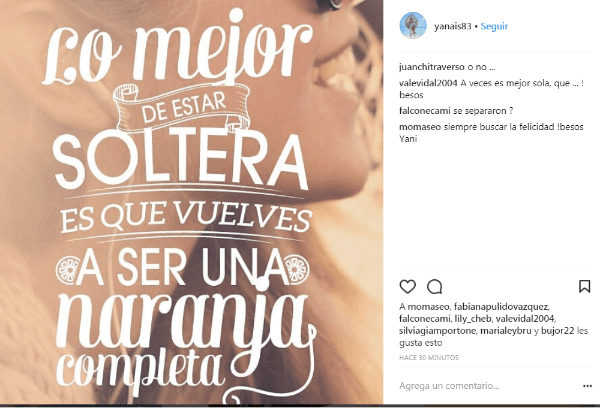This screenshot has width=600, height=411.
Task: Click the soltera quote post image
Action: coord(191,202)
